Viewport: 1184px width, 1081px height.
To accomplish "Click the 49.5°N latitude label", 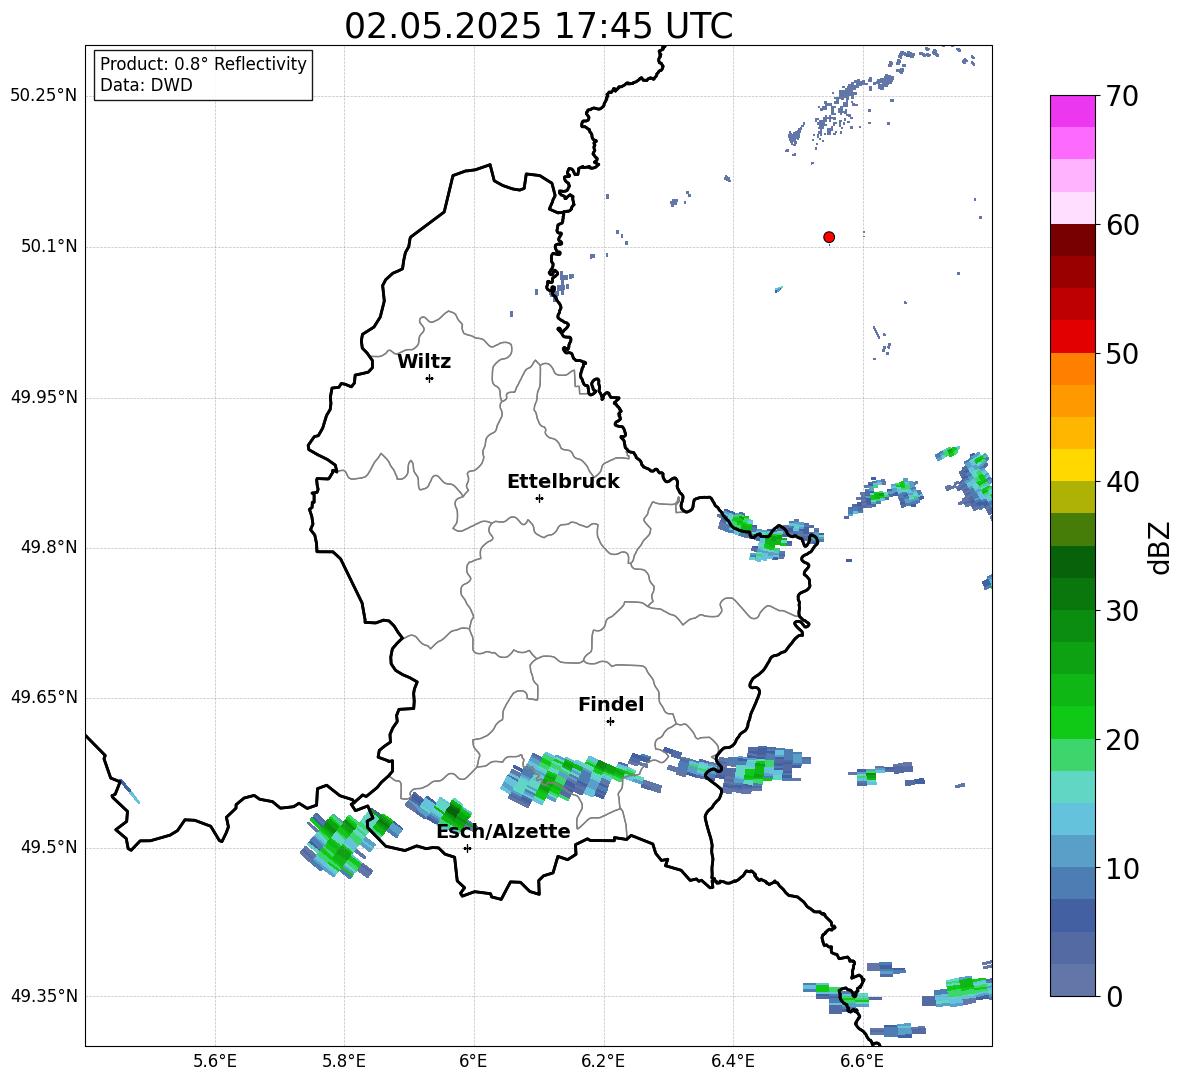I will tap(49, 848).
